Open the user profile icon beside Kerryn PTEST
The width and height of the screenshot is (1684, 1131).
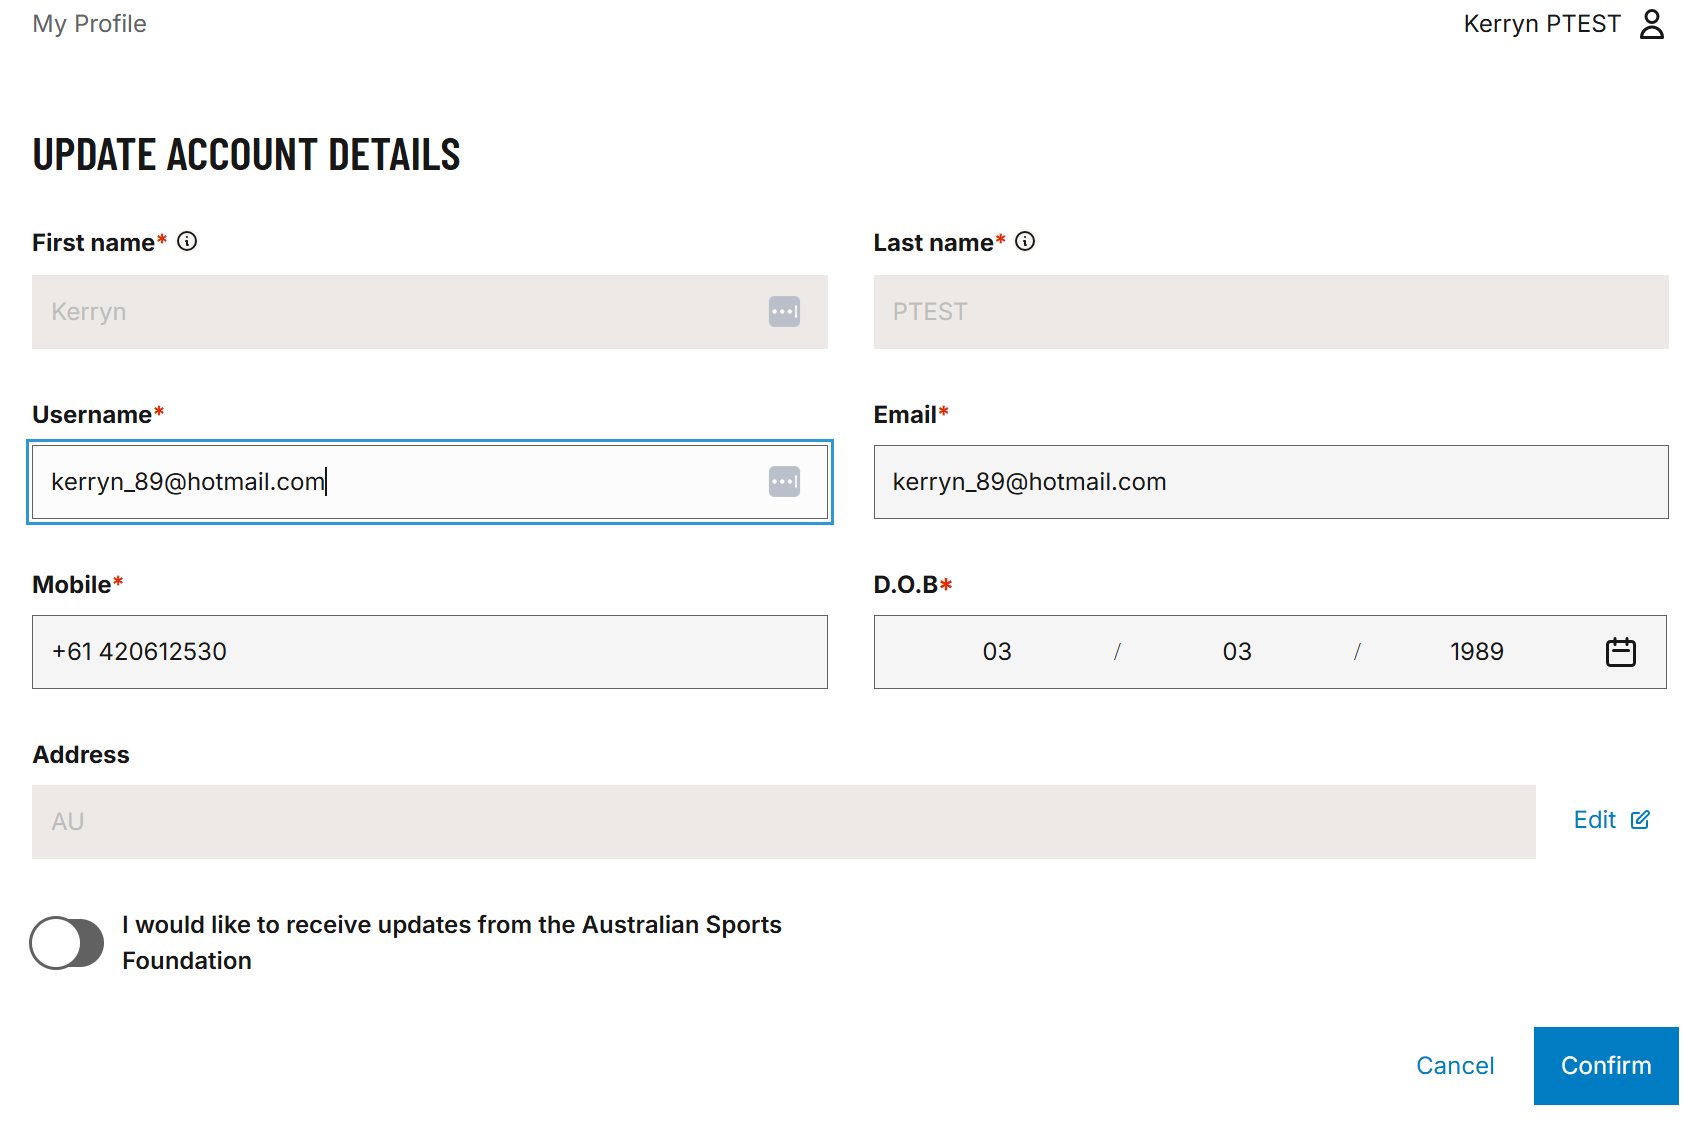[1652, 24]
